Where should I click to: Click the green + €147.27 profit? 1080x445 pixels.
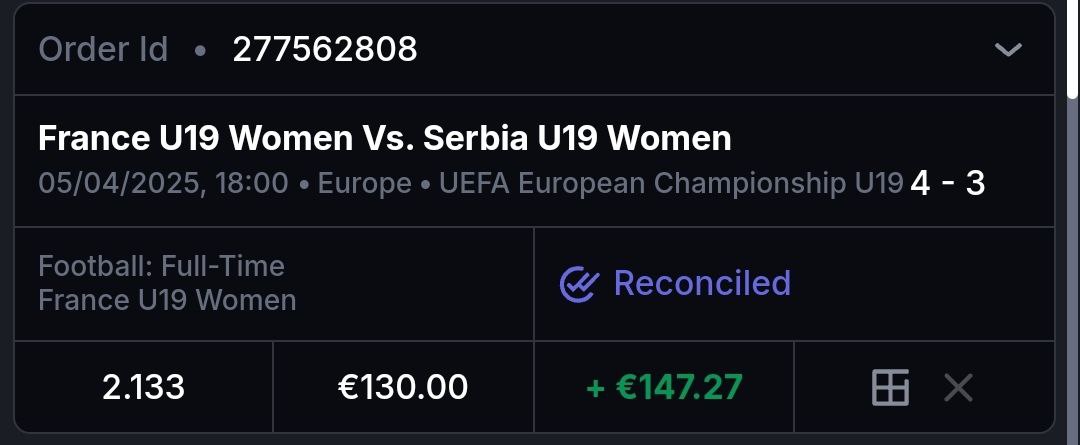(664, 387)
